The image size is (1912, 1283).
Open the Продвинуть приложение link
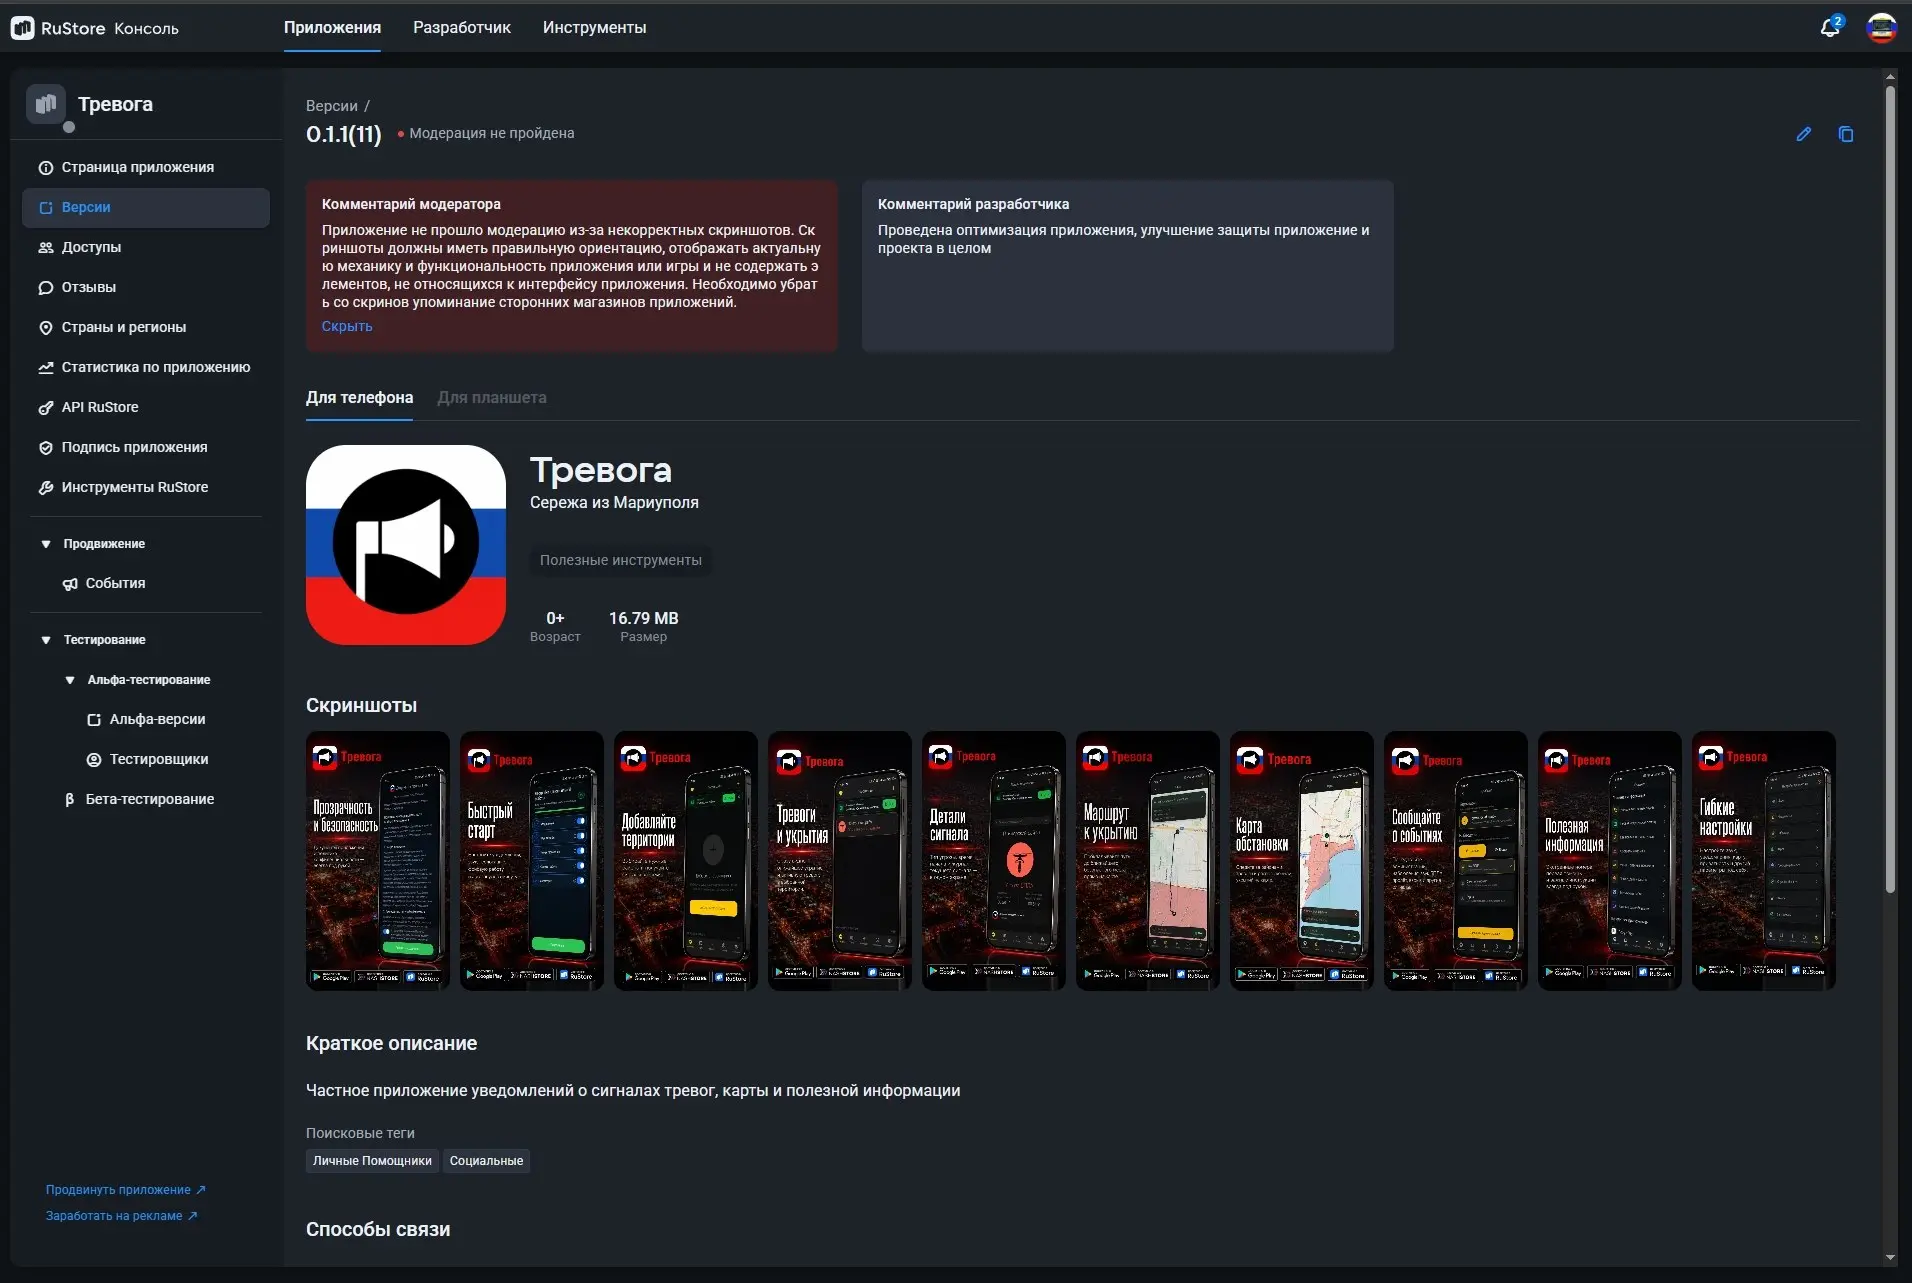point(126,1190)
